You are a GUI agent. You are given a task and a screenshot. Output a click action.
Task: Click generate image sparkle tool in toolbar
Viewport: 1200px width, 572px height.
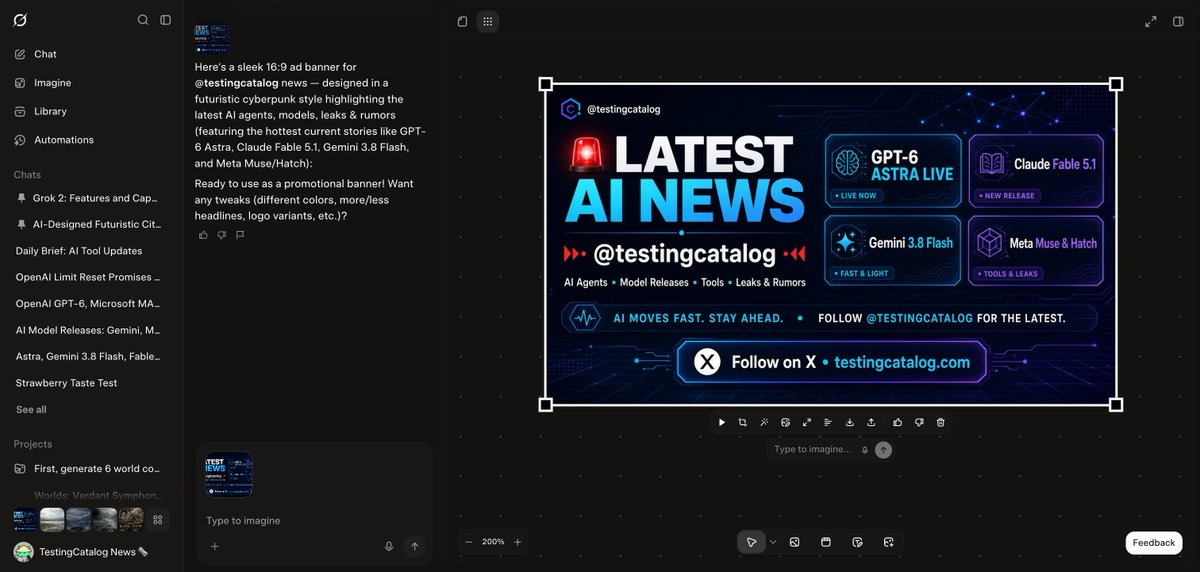(x=888, y=542)
